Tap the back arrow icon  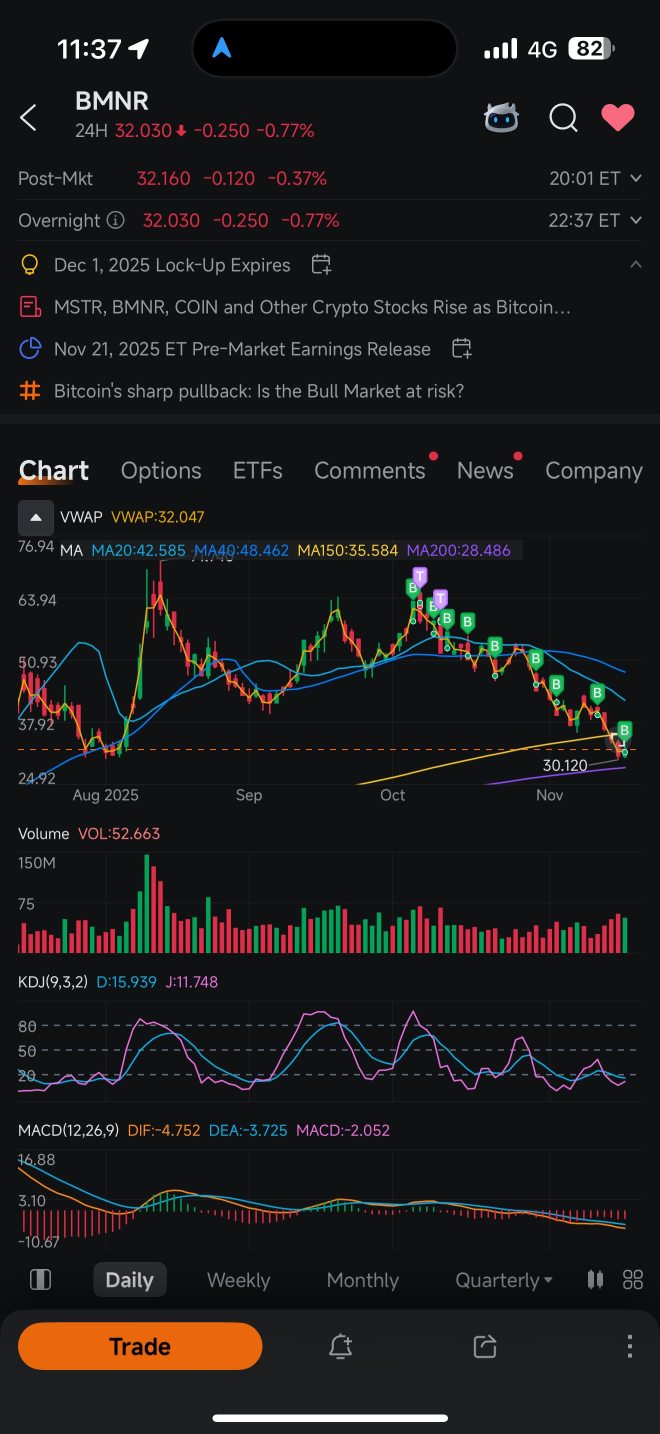pyautogui.click(x=29, y=118)
